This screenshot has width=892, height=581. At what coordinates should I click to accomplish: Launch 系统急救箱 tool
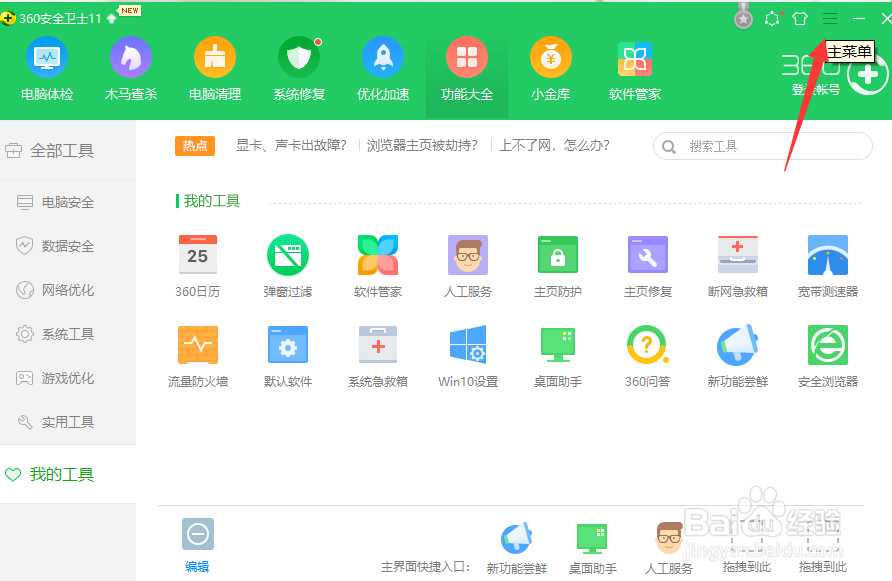click(x=378, y=356)
